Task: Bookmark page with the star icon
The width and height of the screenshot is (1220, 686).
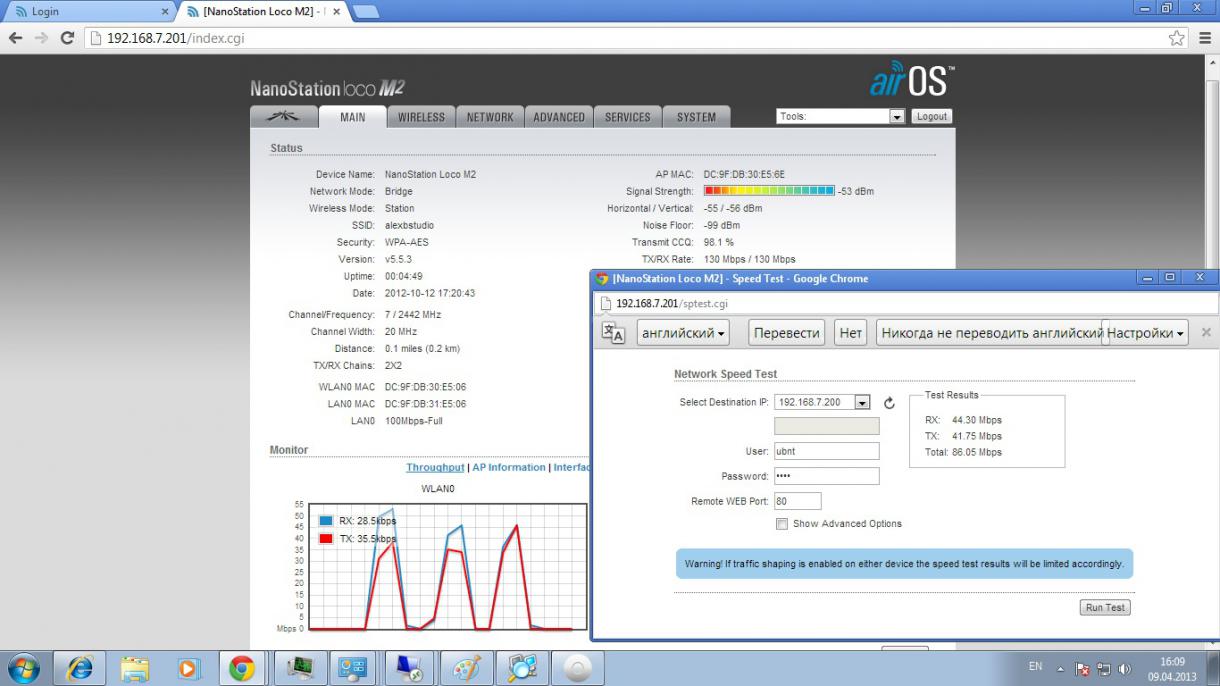Action: tap(1177, 38)
